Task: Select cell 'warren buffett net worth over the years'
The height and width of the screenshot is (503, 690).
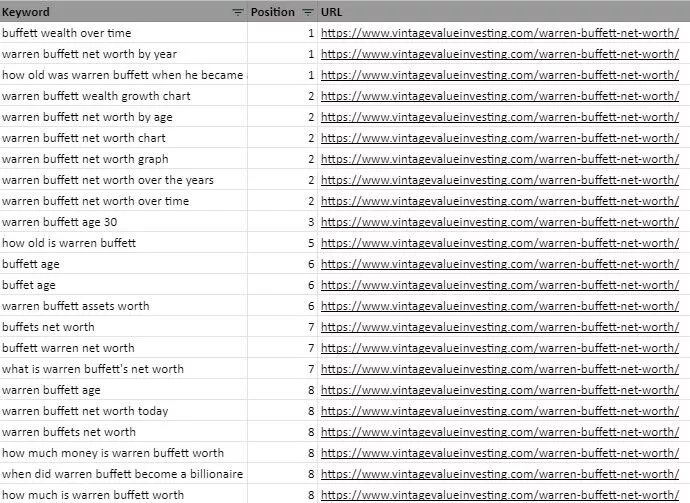Action: click(x=124, y=180)
